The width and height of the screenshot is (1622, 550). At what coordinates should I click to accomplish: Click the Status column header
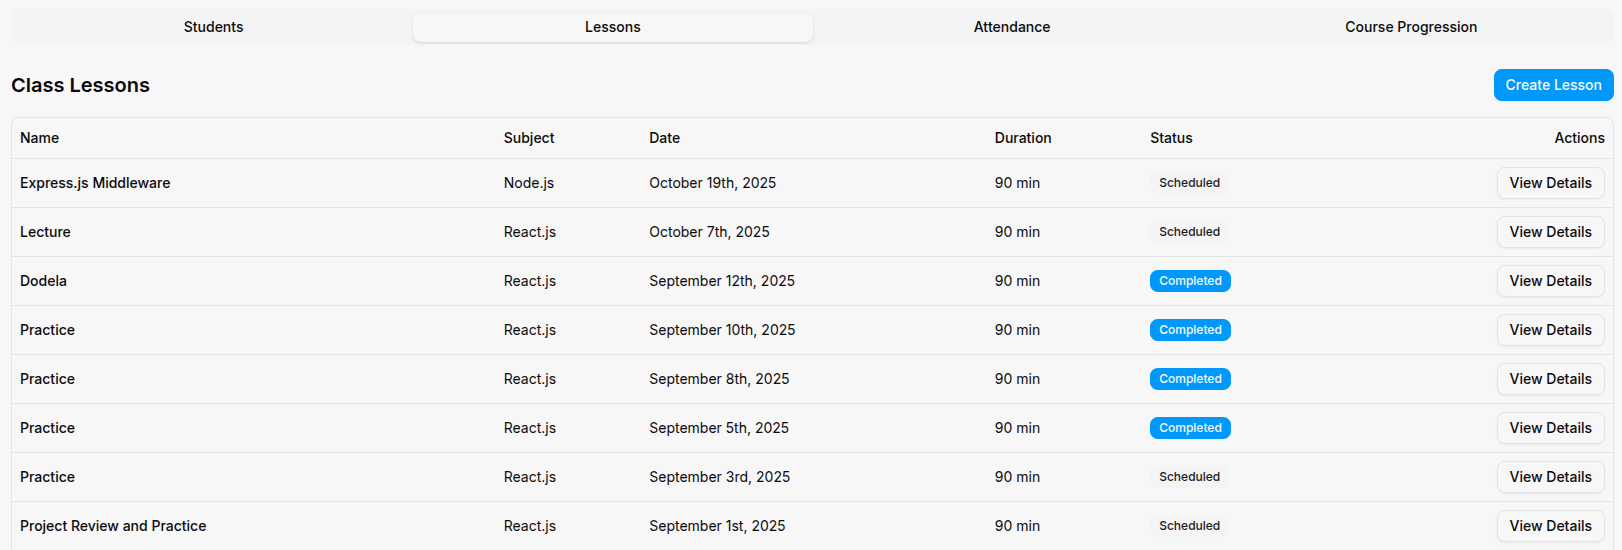coord(1170,138)
